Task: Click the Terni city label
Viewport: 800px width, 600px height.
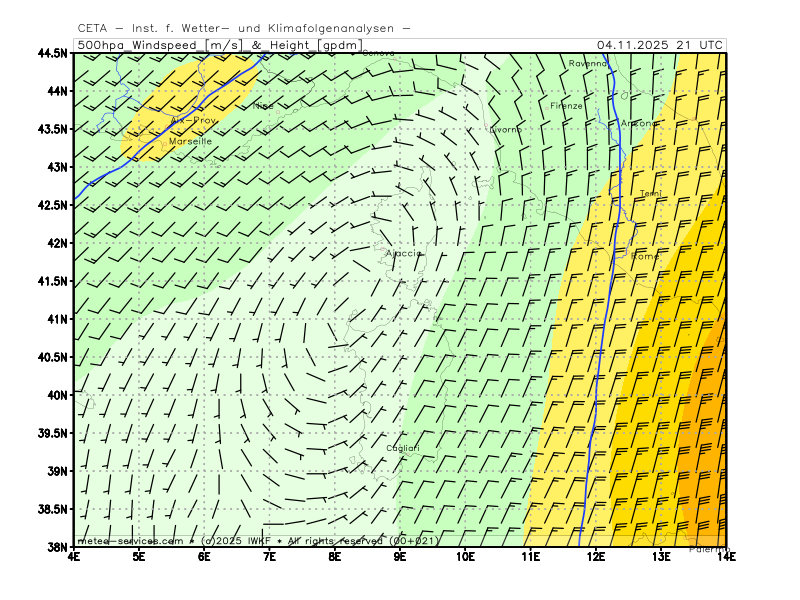Action: click(x=650, y=193)
